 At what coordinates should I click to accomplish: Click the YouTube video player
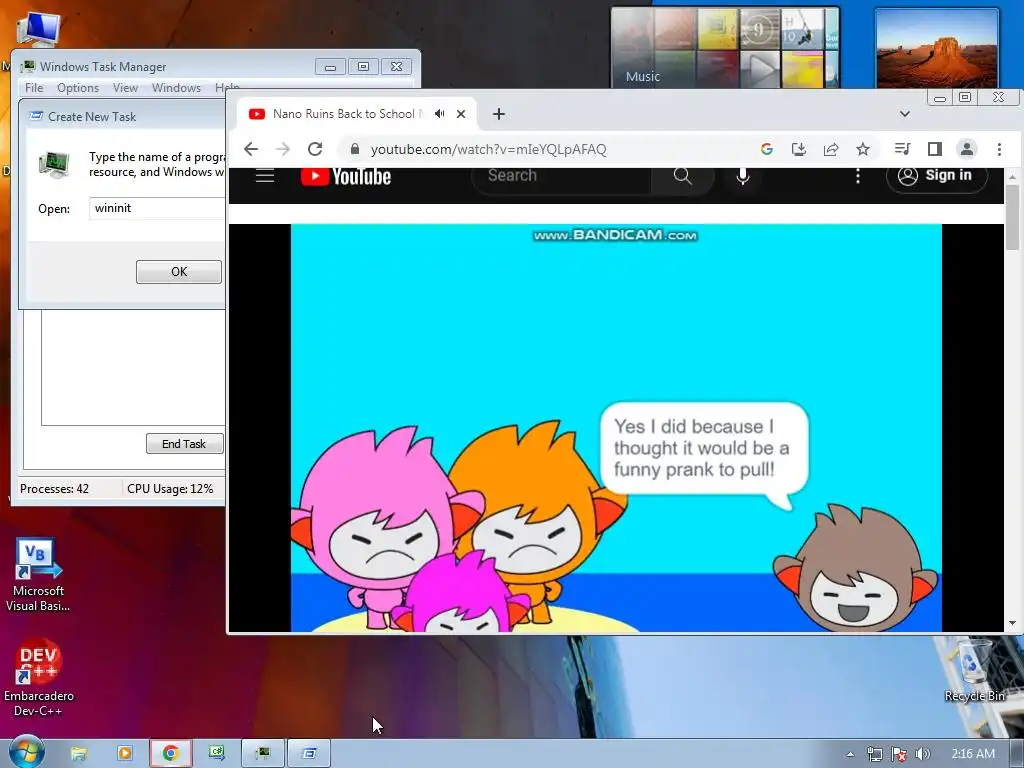click(616, 428)
